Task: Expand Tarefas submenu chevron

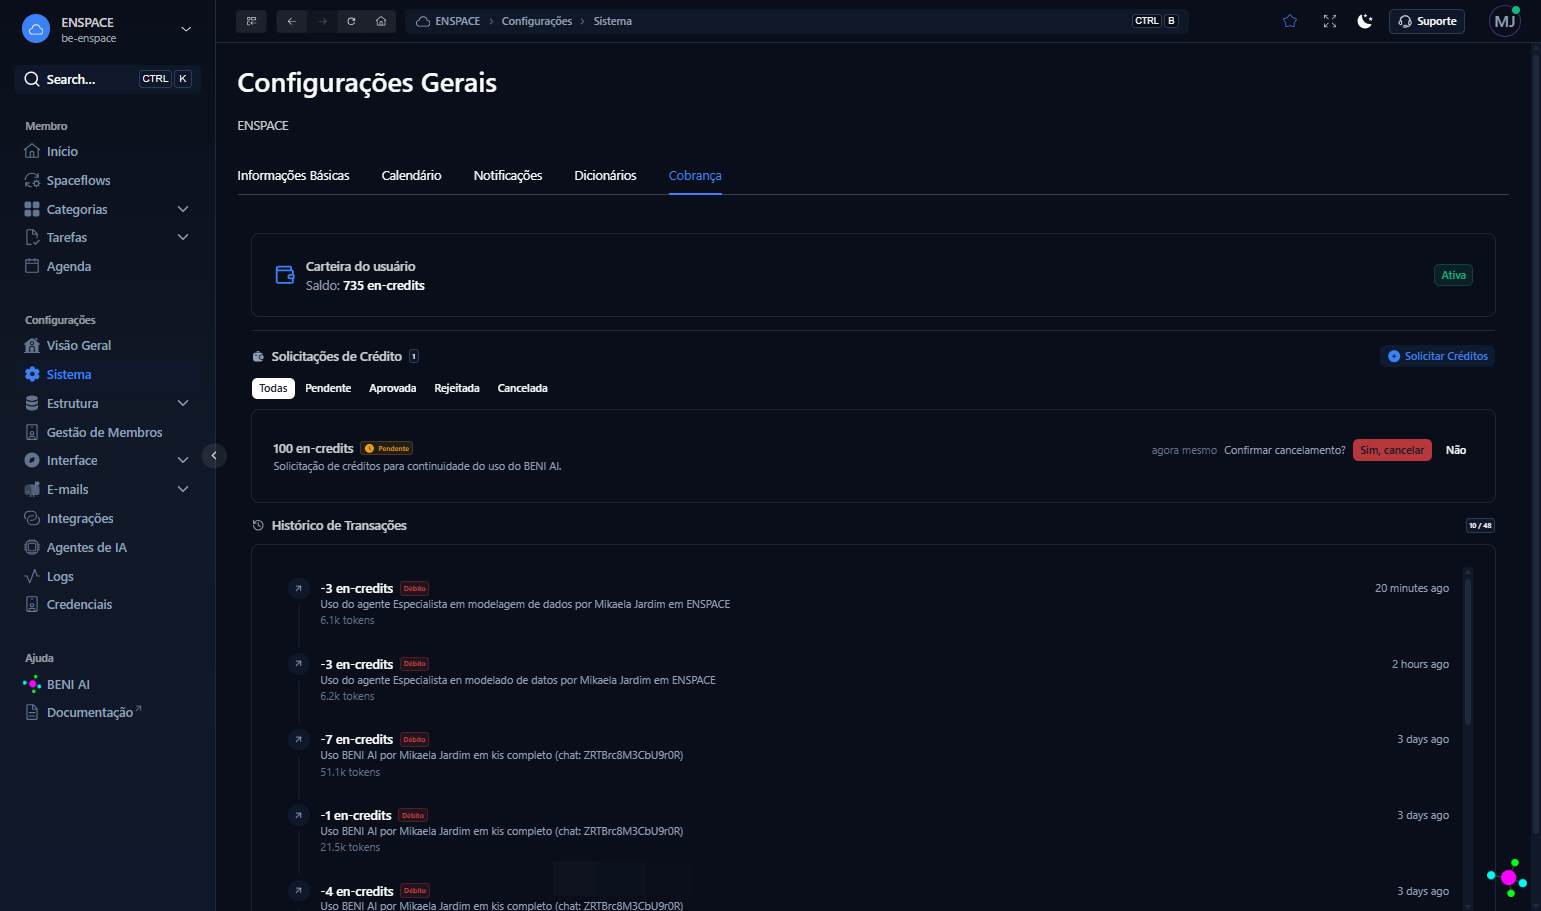Action: 183,238
